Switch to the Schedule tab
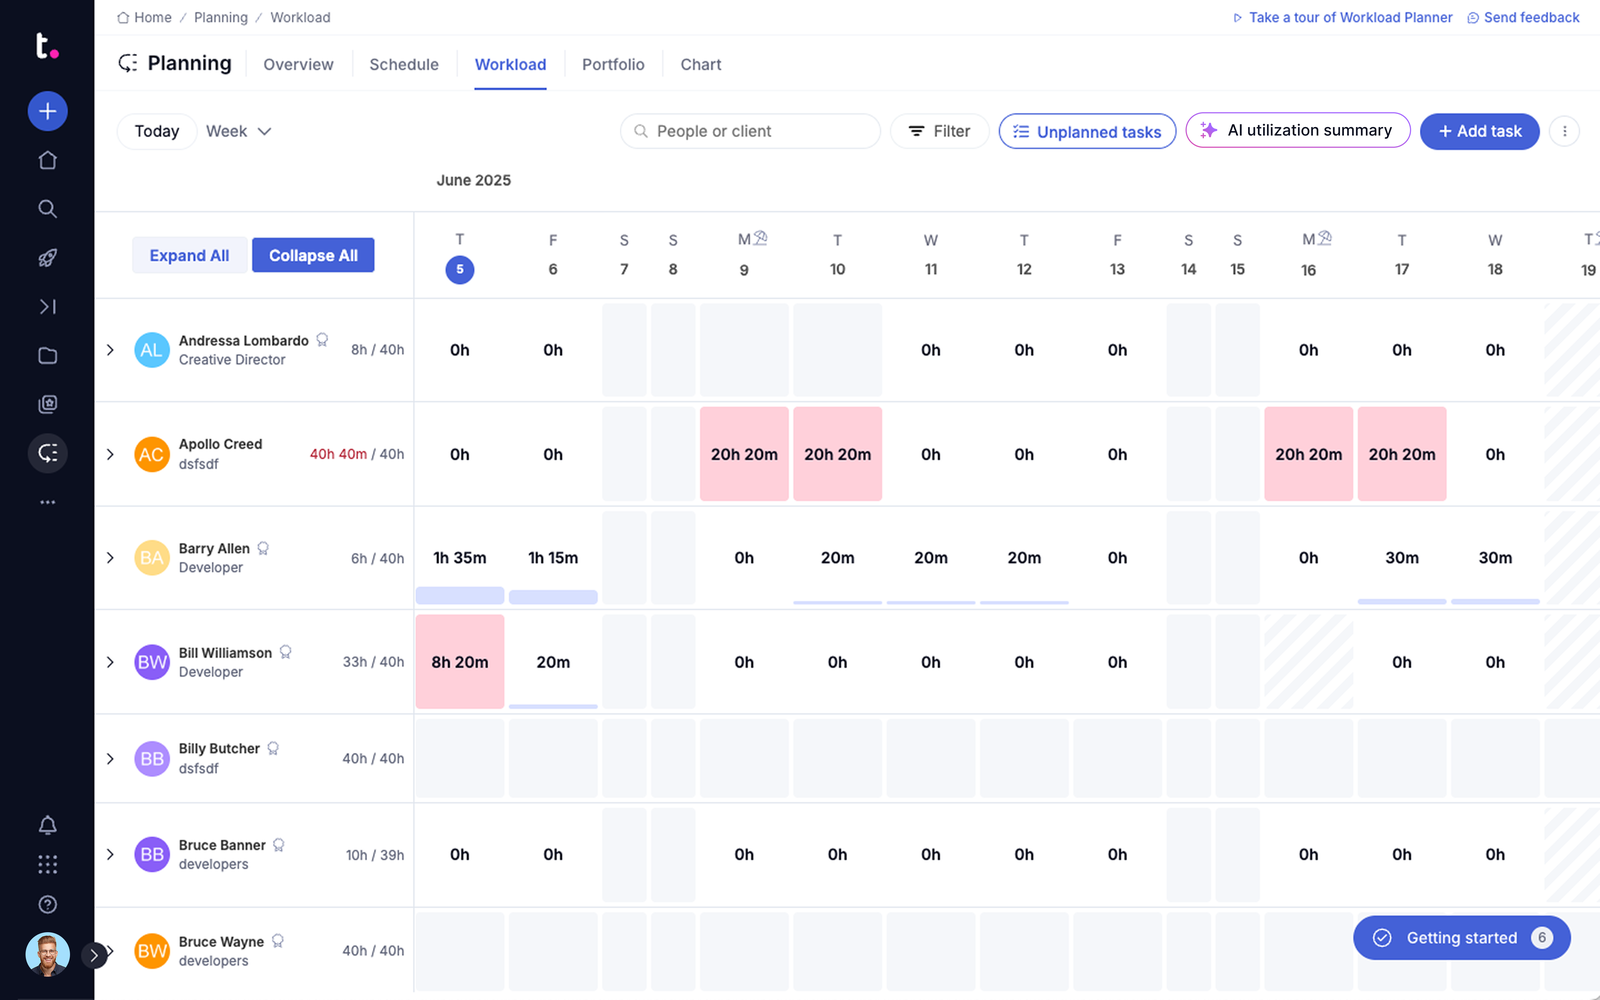Viewport: 1600px width, 1000px height. pos(404,64)
